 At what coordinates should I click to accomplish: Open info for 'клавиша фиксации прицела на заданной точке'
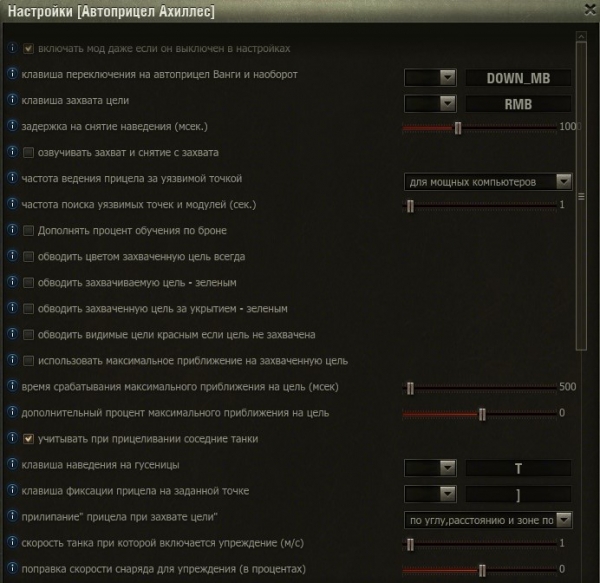pos(12,490)
